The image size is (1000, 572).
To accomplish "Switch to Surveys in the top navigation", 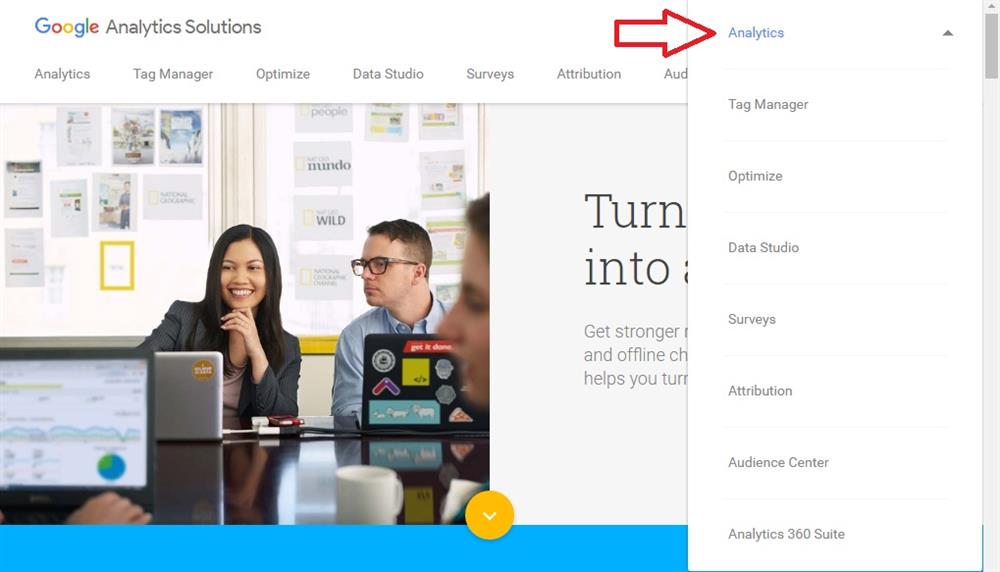I will pyautogui.click(x=490, y=74).
